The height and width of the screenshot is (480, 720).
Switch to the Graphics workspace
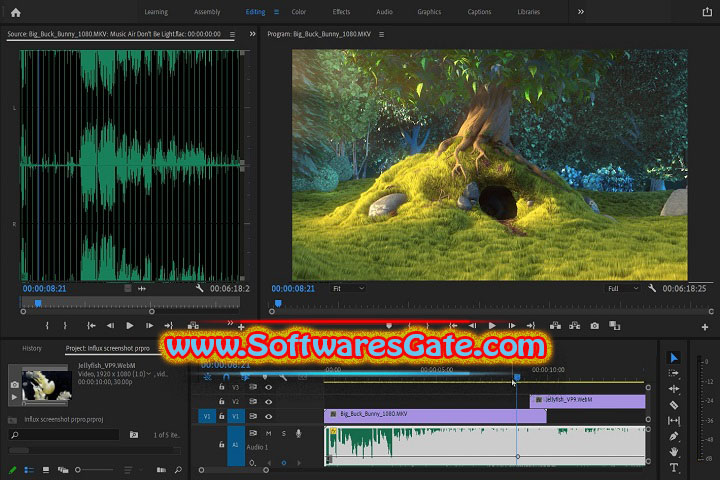429,12
